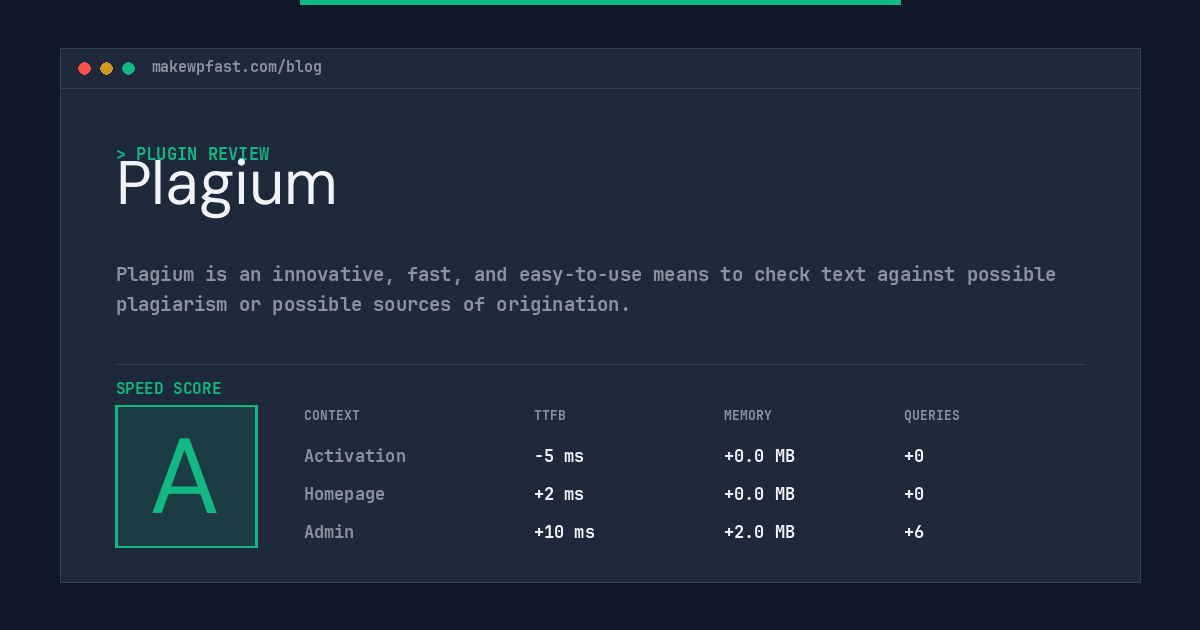The image size is (1200, 630).
Task: Click the Homepage queries +0 value
Action: (x=914, y=494)
